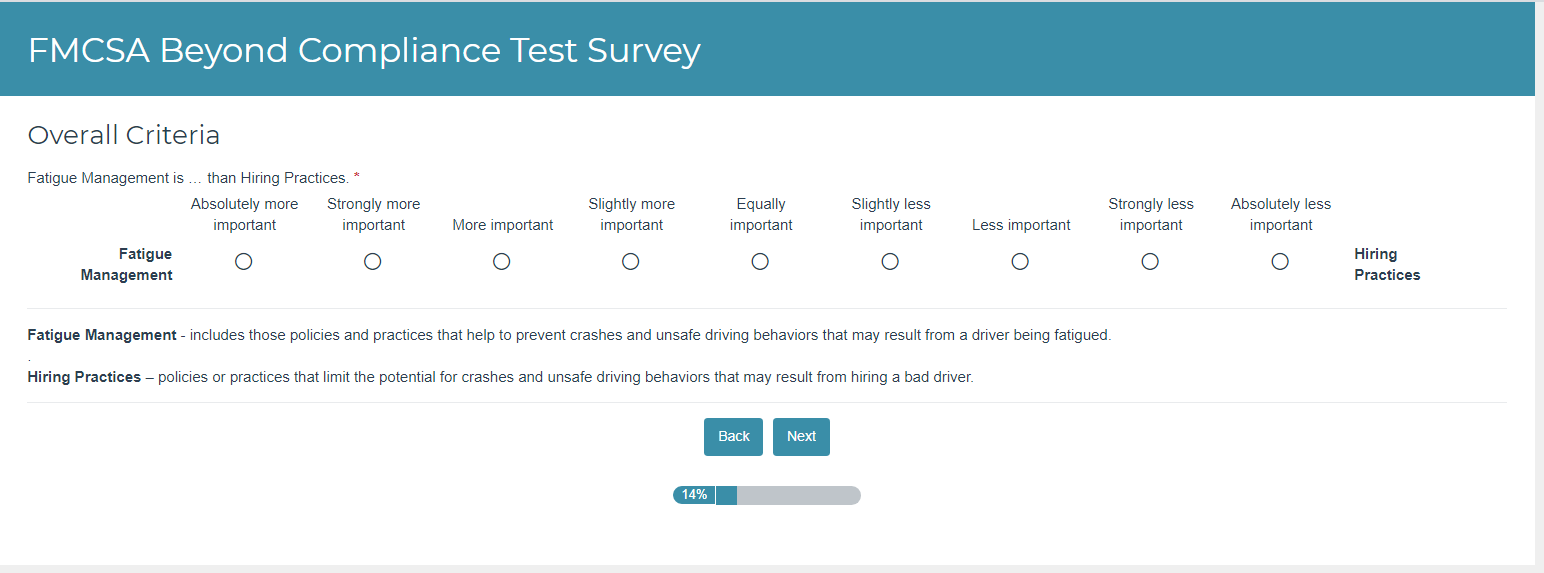Image resolution: width=1544 pixels, height=573 pixels.
Task: Choose the "Slightly less important" radio button
Action: pyautogui.click(x=890, y=261)
